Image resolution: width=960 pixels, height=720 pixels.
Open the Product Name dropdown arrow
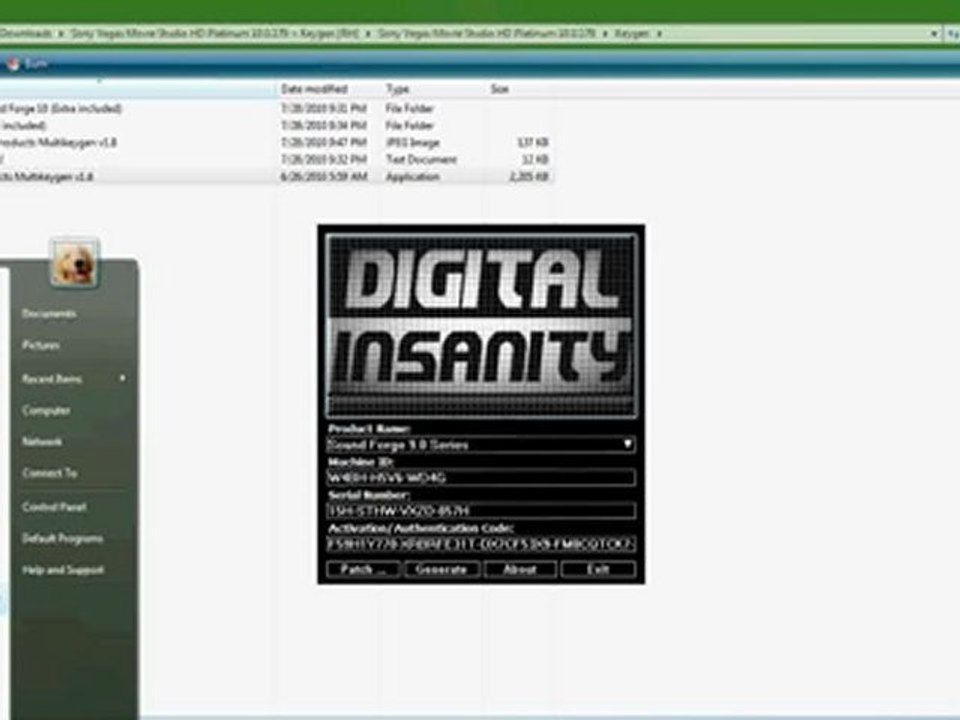point(628,444)
